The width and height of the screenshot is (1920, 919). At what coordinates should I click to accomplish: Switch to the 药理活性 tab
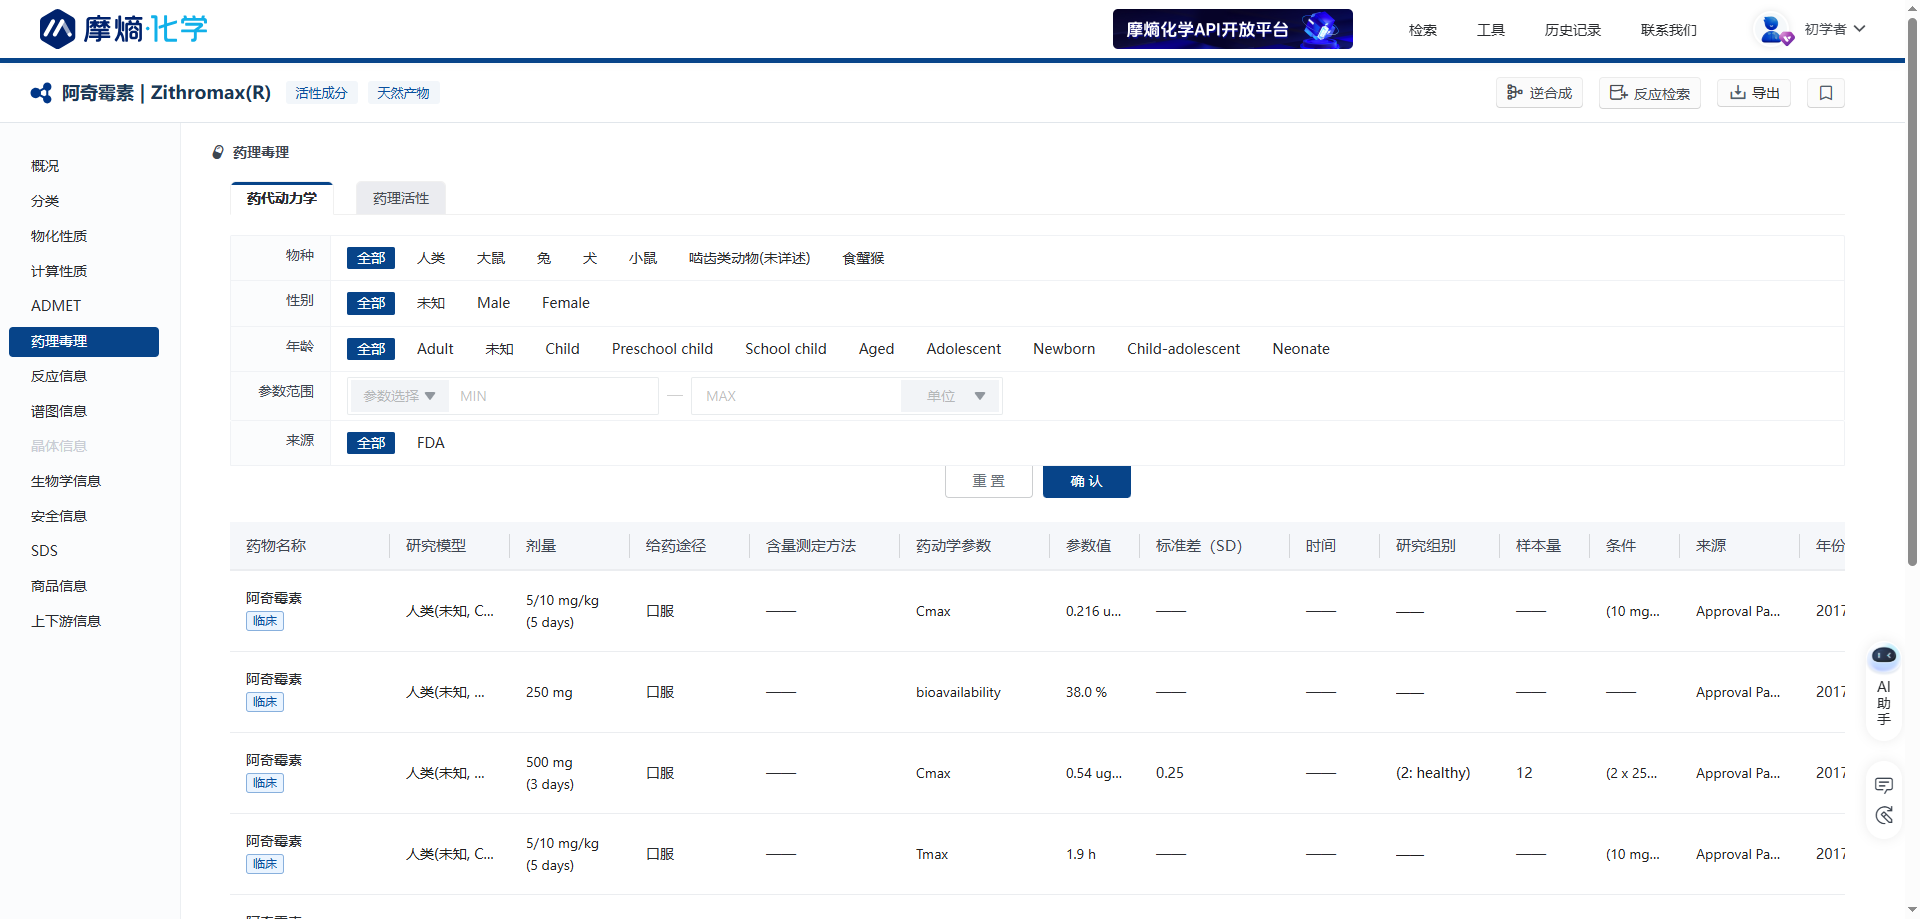[x=401, y=198]
